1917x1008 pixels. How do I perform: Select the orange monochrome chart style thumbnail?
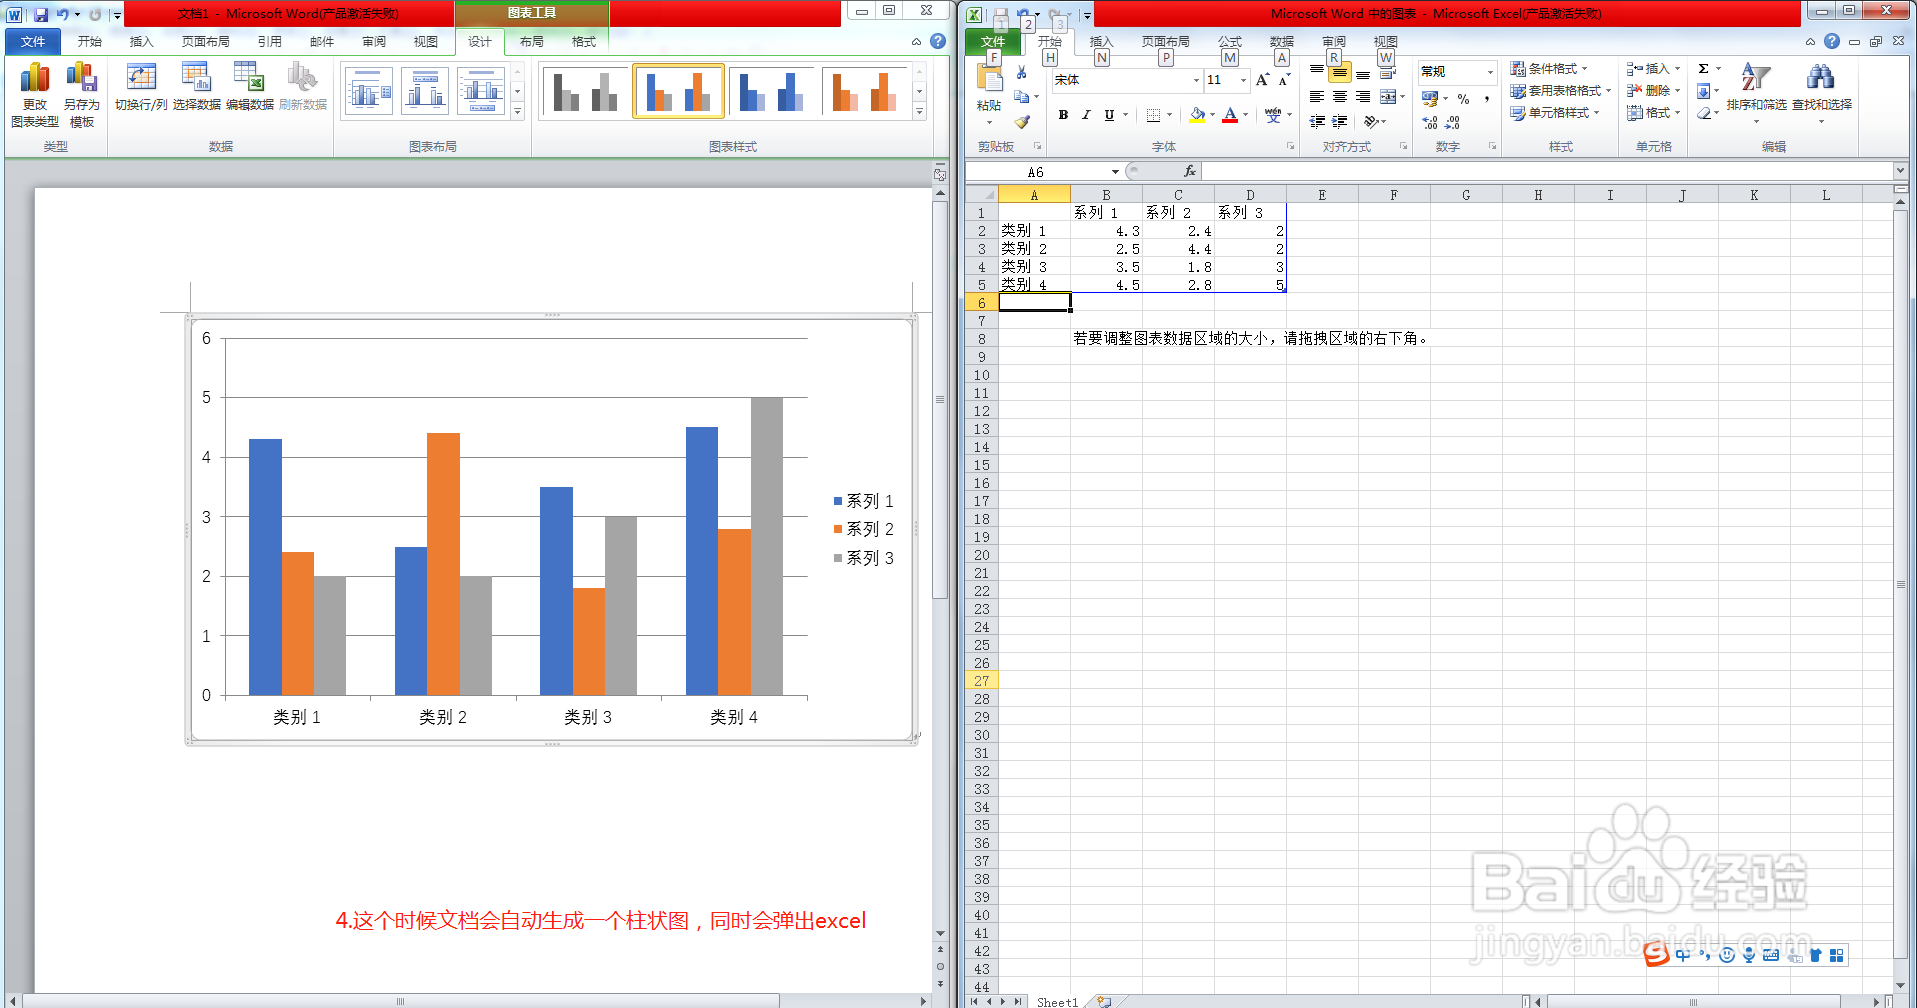pyautogui.click(x=864, y=91)
